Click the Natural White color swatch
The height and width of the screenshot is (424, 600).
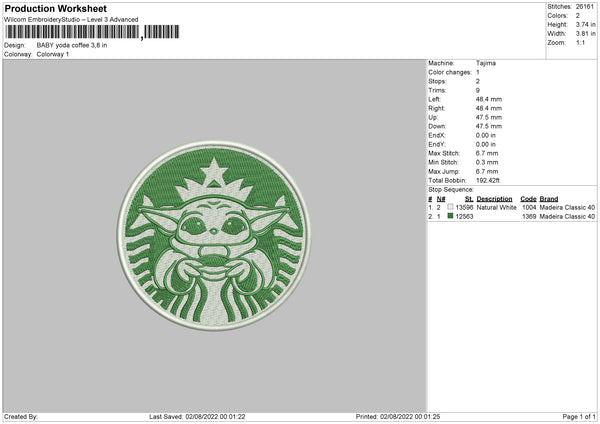[450, 207]
